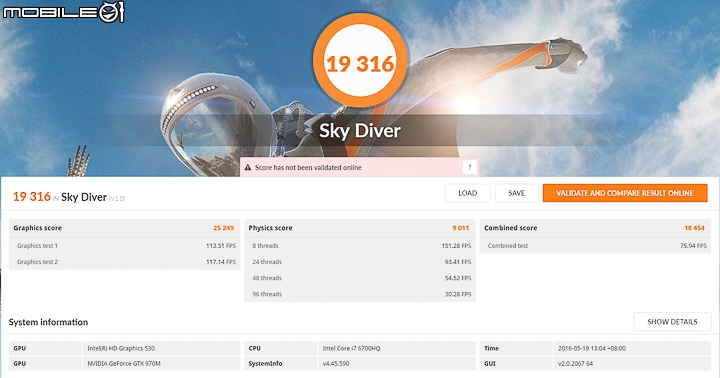Click the warning triangle icon
The image size is (720, 378).
pos(248,168)
